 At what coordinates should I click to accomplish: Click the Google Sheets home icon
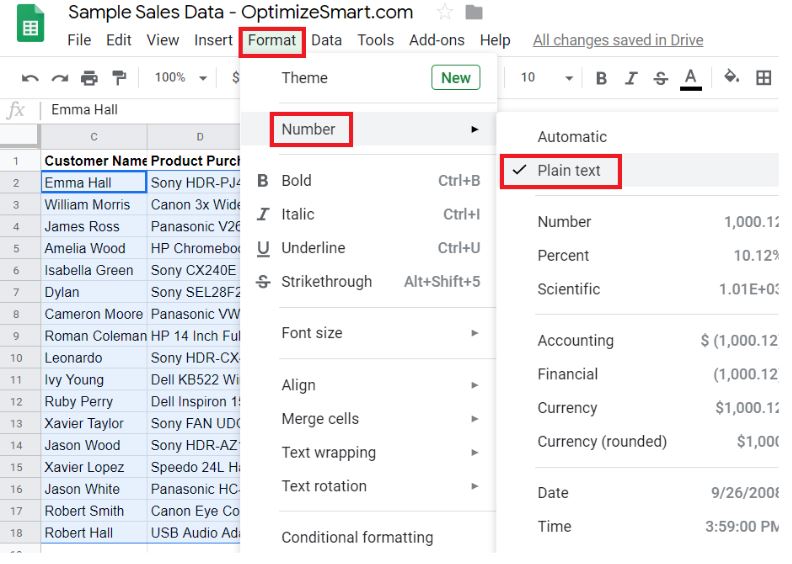coord(30,23)
